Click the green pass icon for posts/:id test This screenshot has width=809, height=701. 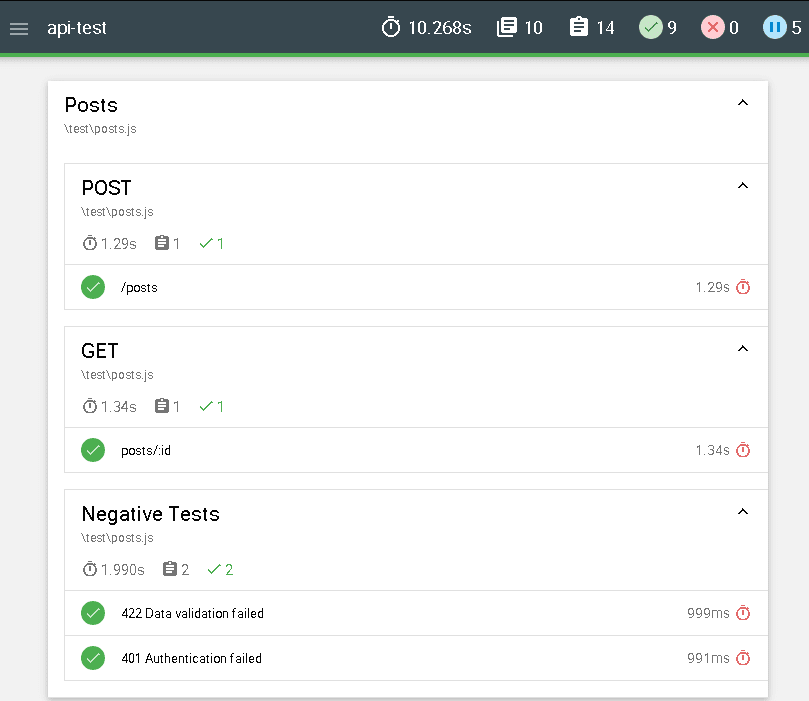[93, 450]
